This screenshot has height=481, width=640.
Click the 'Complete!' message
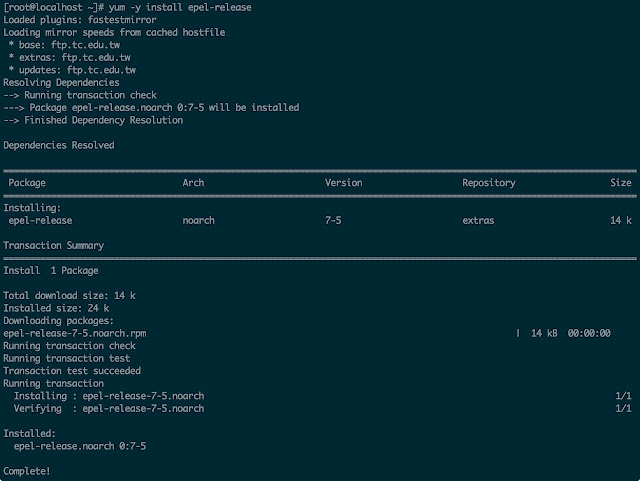(x=27, y=471)
